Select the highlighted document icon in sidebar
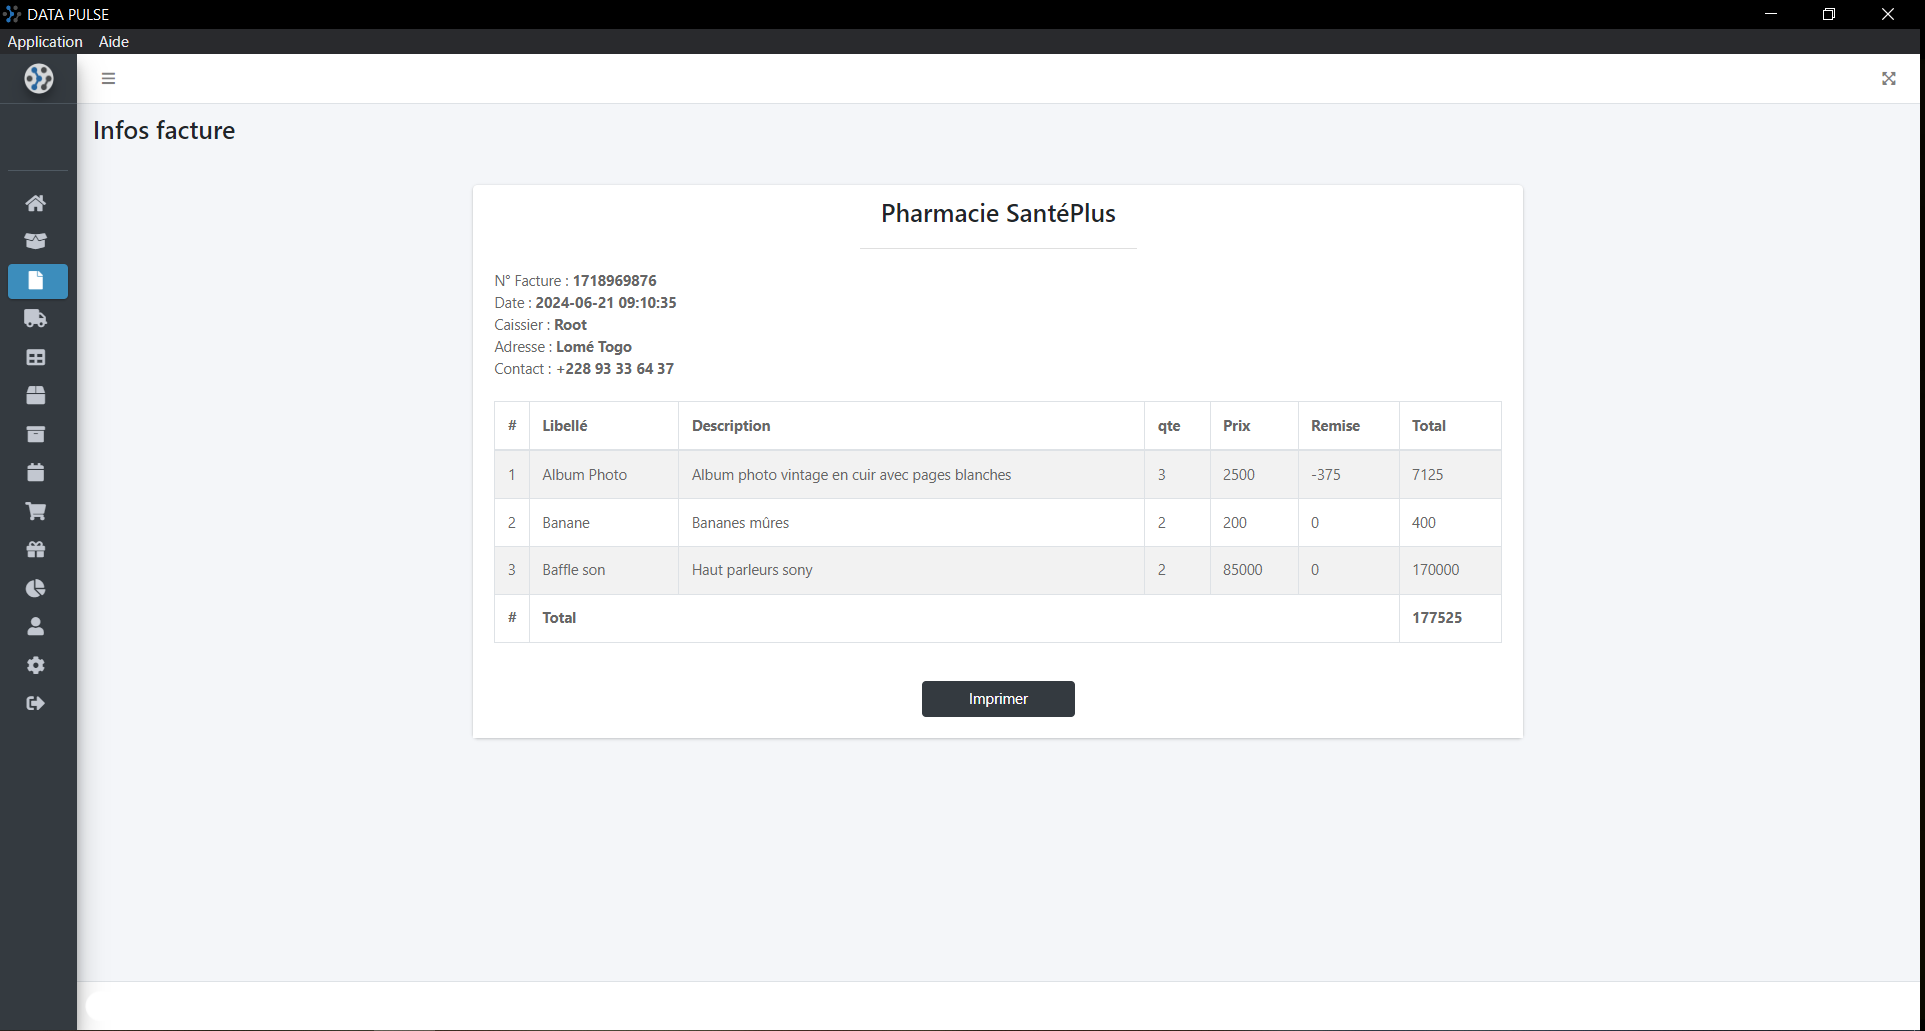Image resolution: width=1925 pixels, height=1031 pixels. (37, 281)
